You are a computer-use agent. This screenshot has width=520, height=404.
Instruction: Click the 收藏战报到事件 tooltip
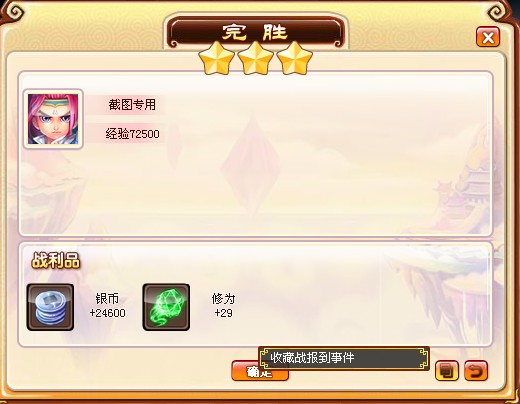tap(344, 358)
